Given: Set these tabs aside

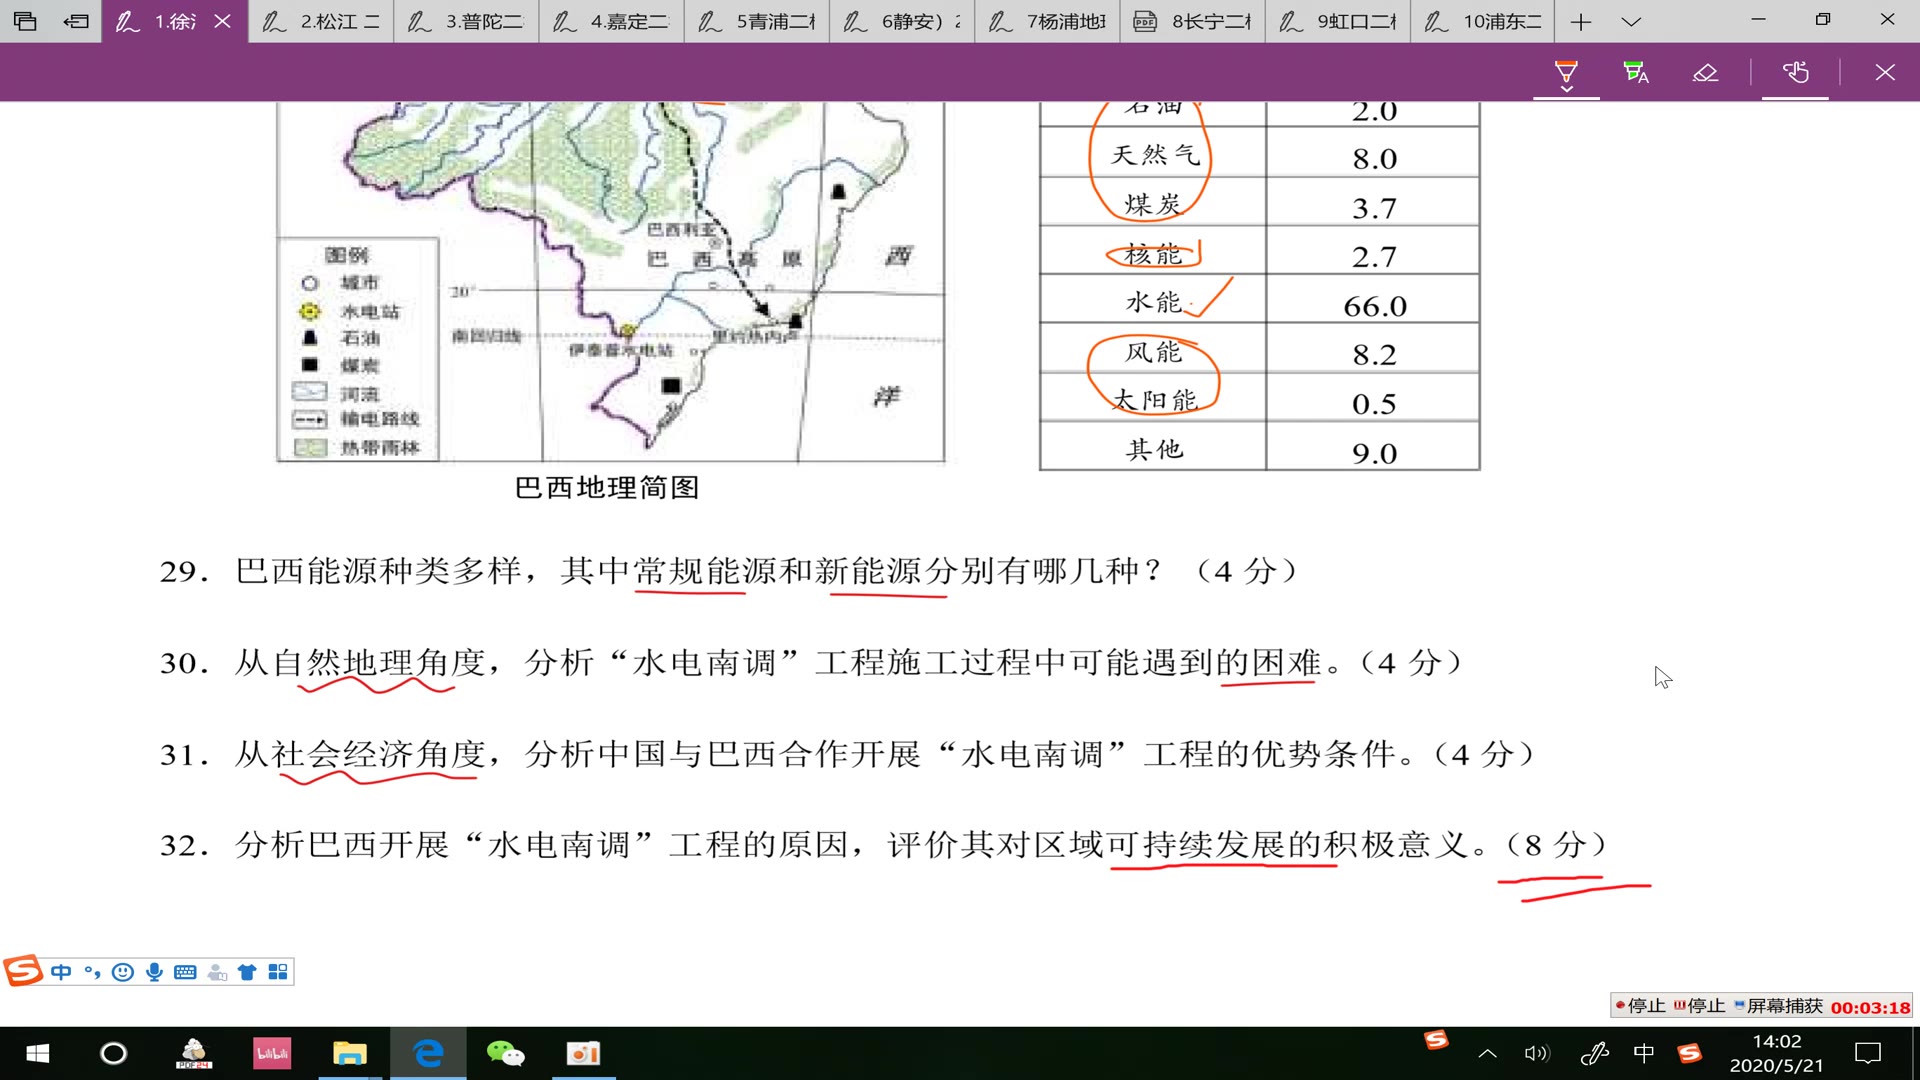Looking at the screenshot, I should coord(76,21).
